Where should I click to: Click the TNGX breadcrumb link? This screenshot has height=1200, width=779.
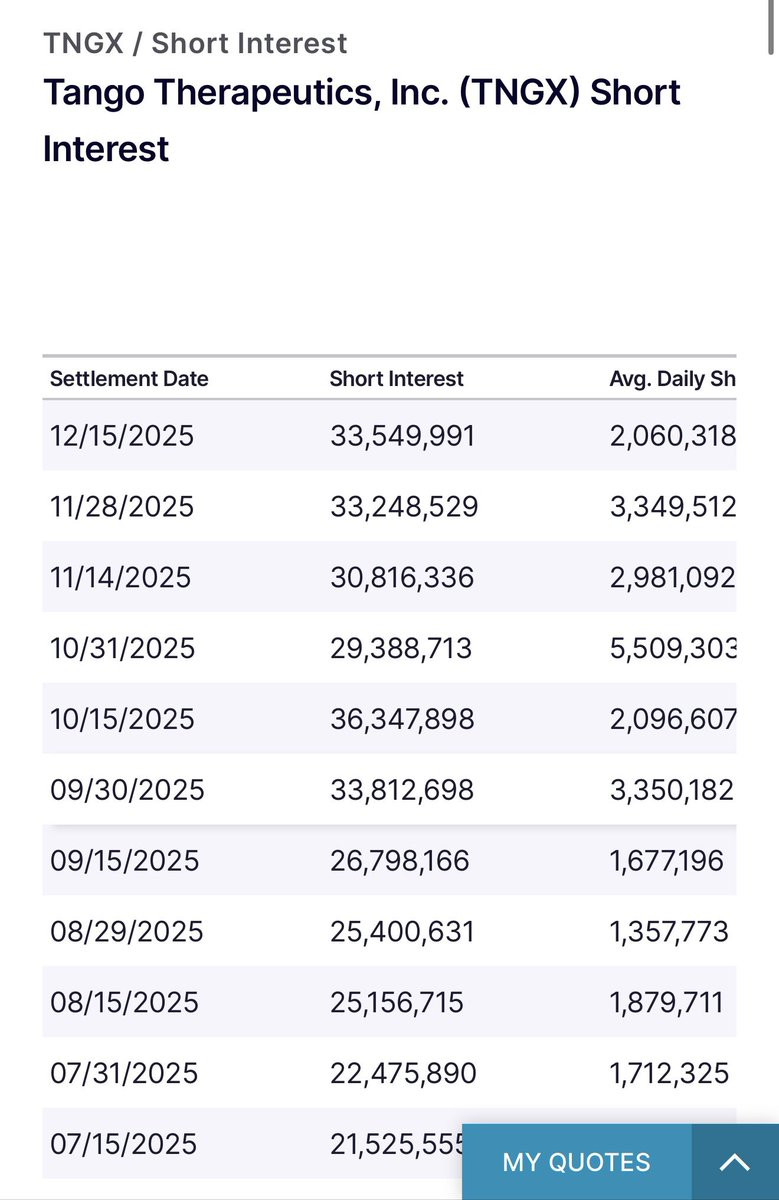pyautogui.click(x=83, y=43)
